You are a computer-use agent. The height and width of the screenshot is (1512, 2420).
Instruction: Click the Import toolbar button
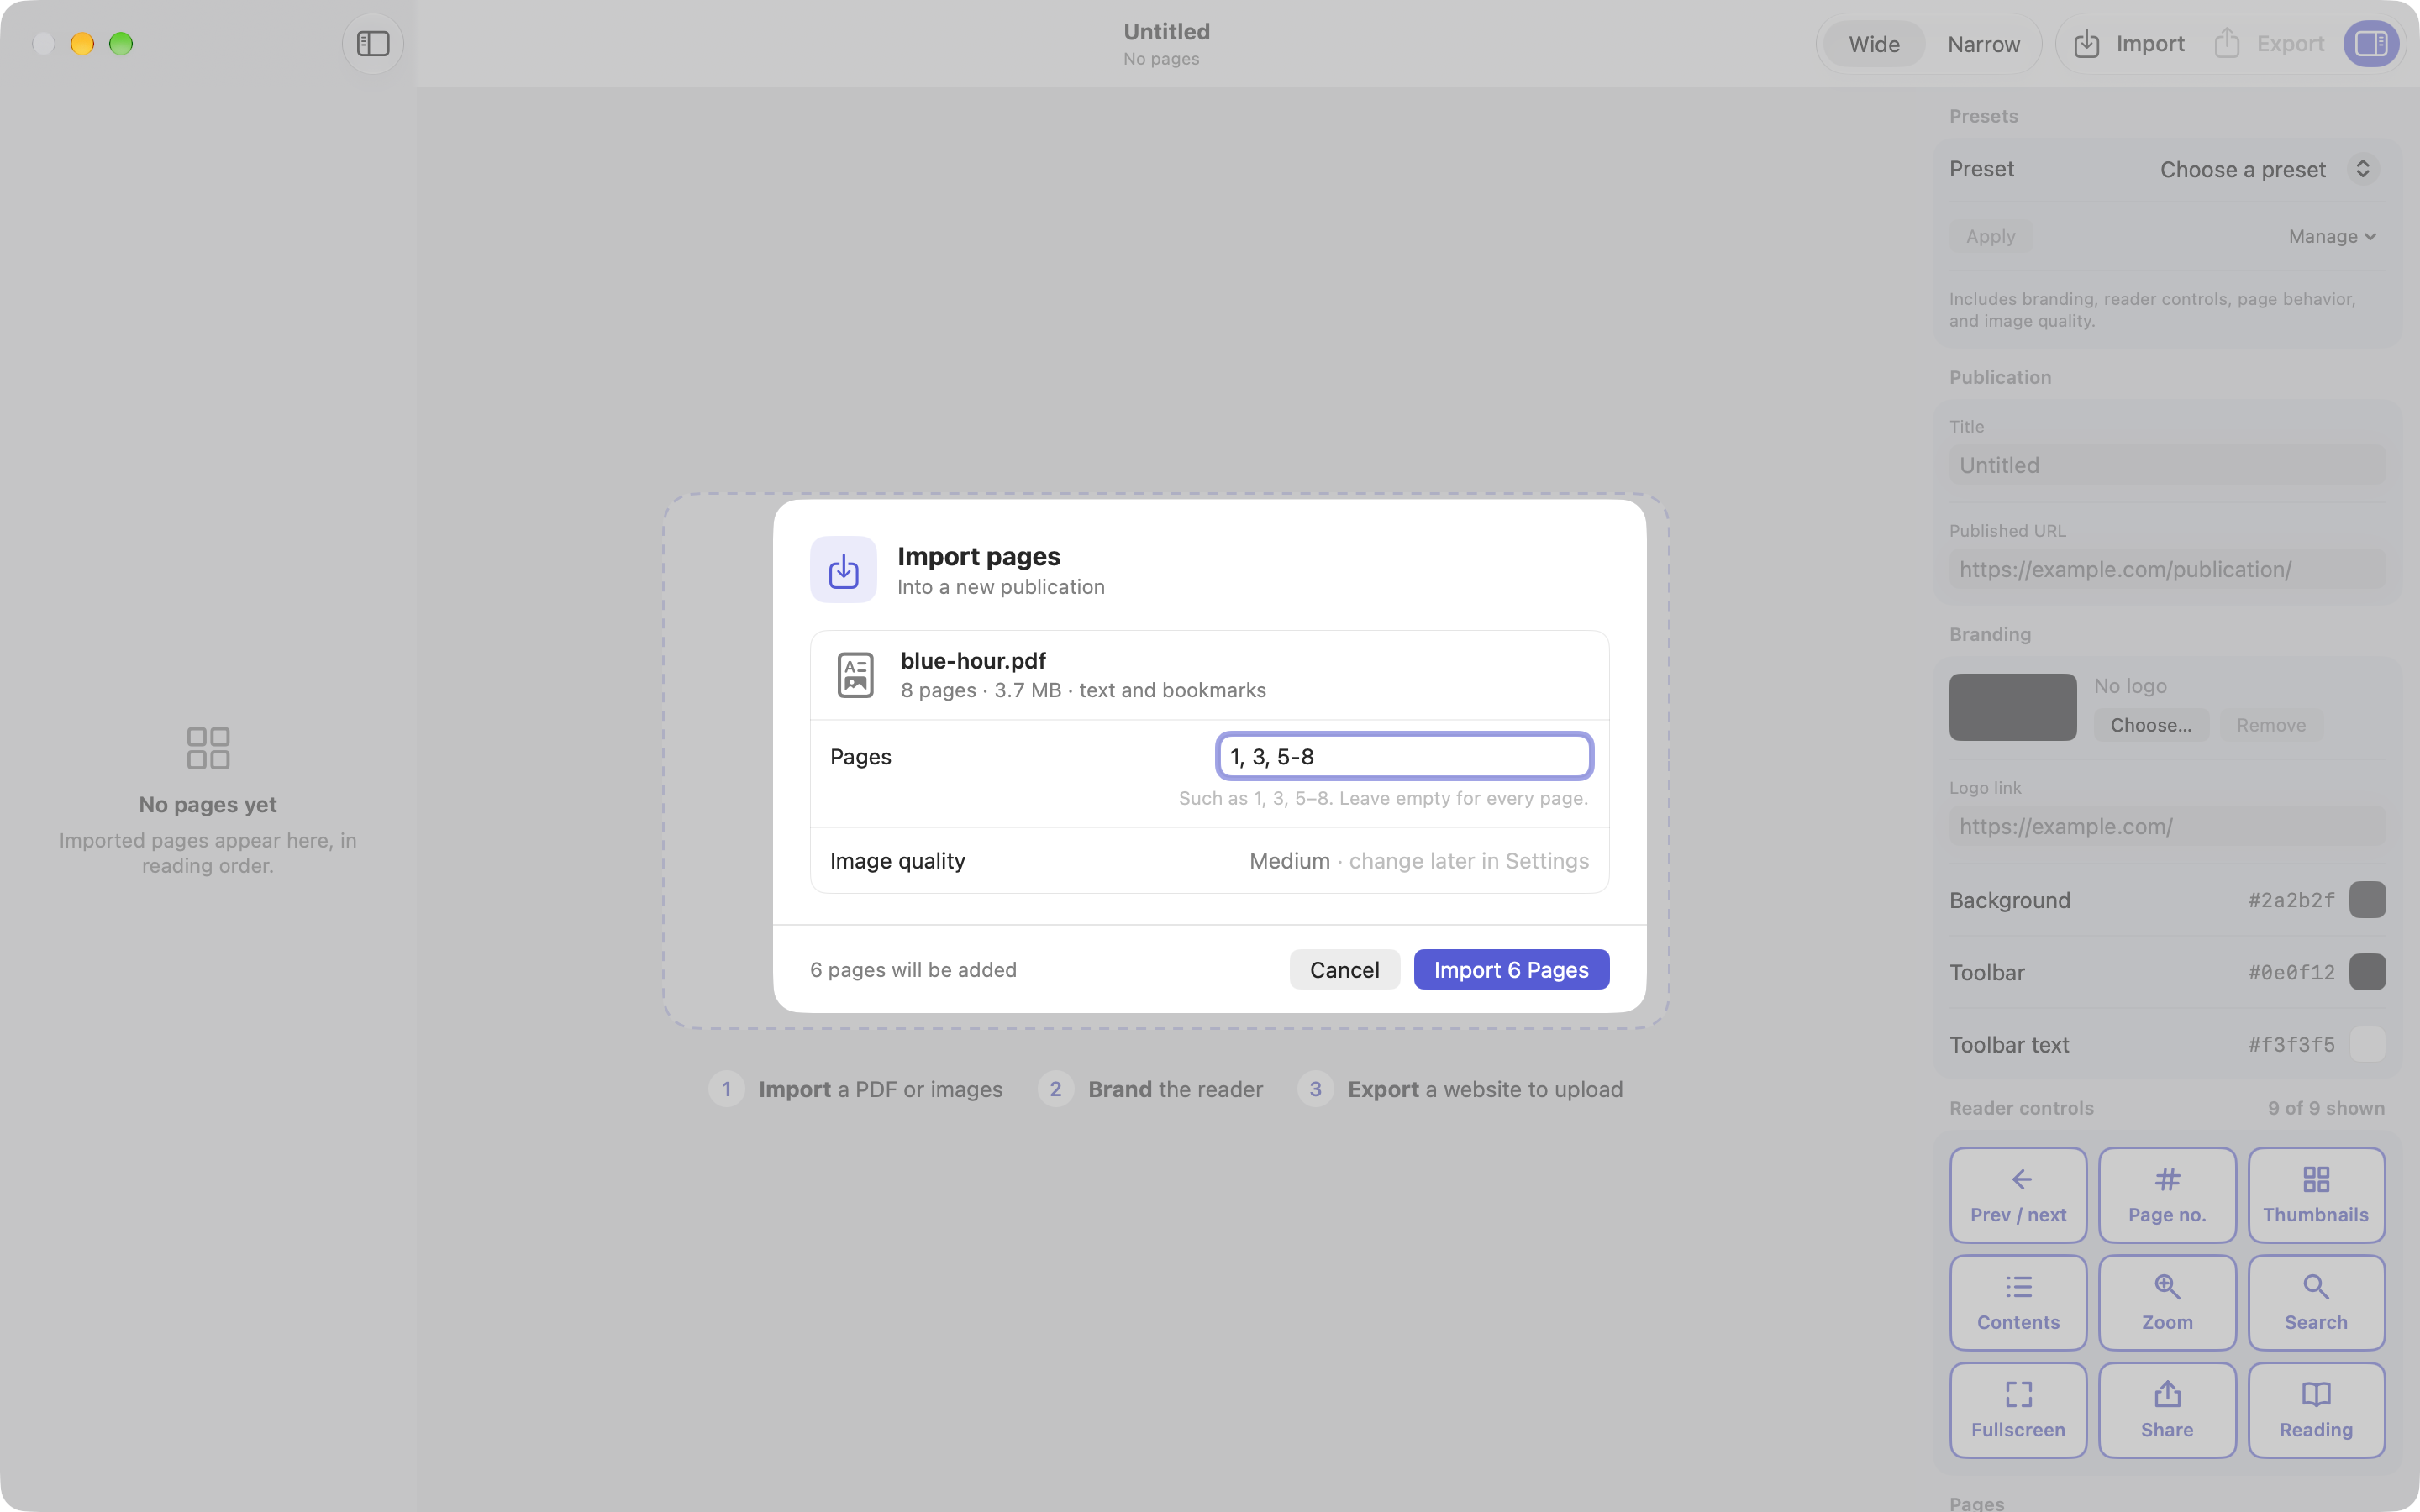click(2129, 44)
